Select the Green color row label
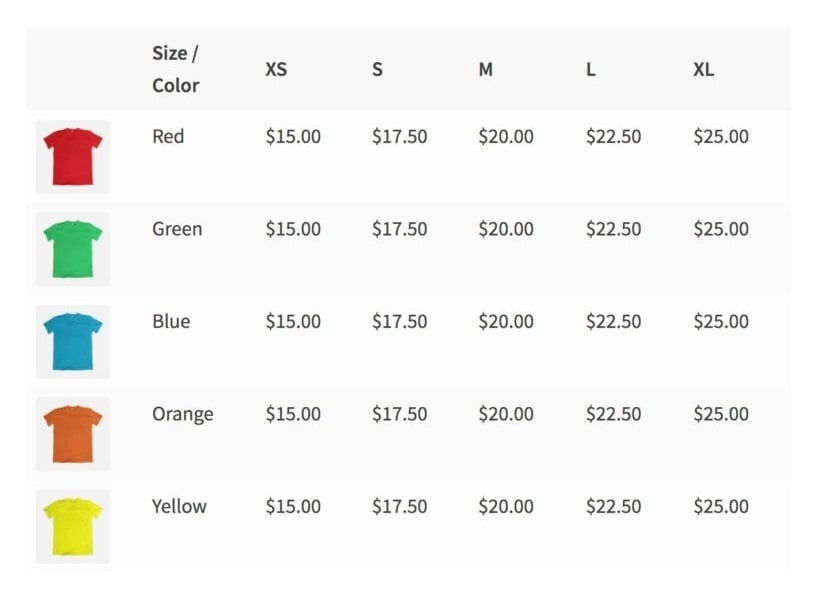820x590 pixels. (x=177, y=229)
